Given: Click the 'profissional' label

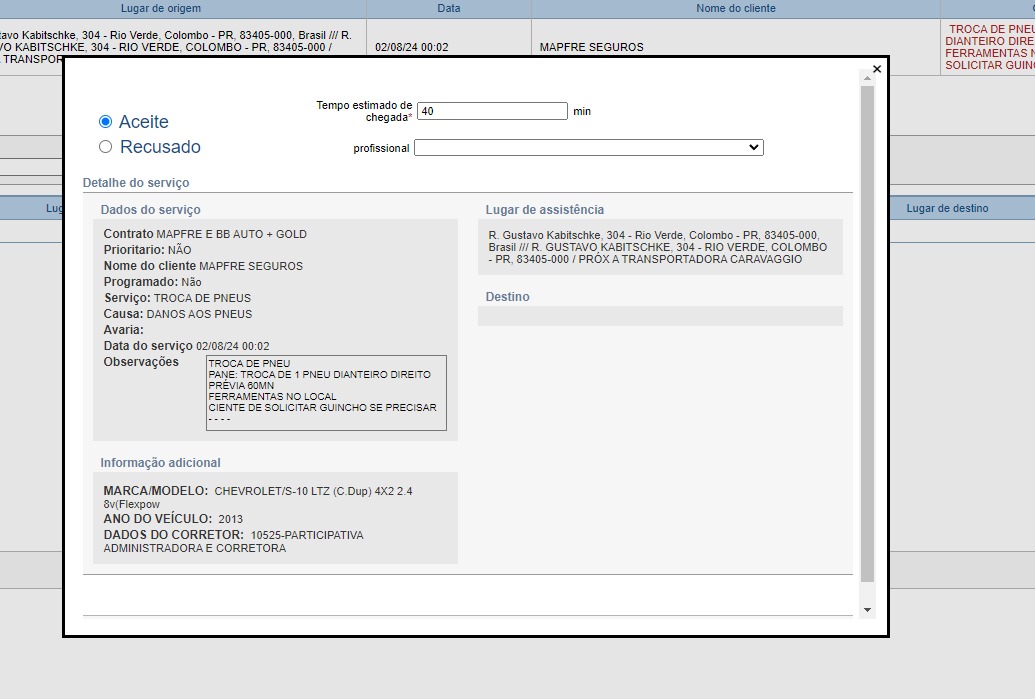Looking at the screenshot, I should (x=381, y=149).
